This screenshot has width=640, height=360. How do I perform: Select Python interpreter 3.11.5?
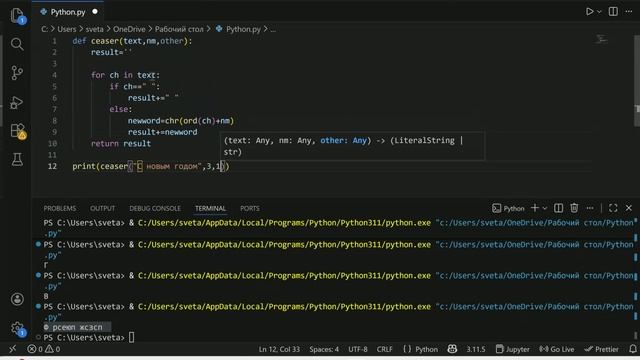click(x=476, y=349)
